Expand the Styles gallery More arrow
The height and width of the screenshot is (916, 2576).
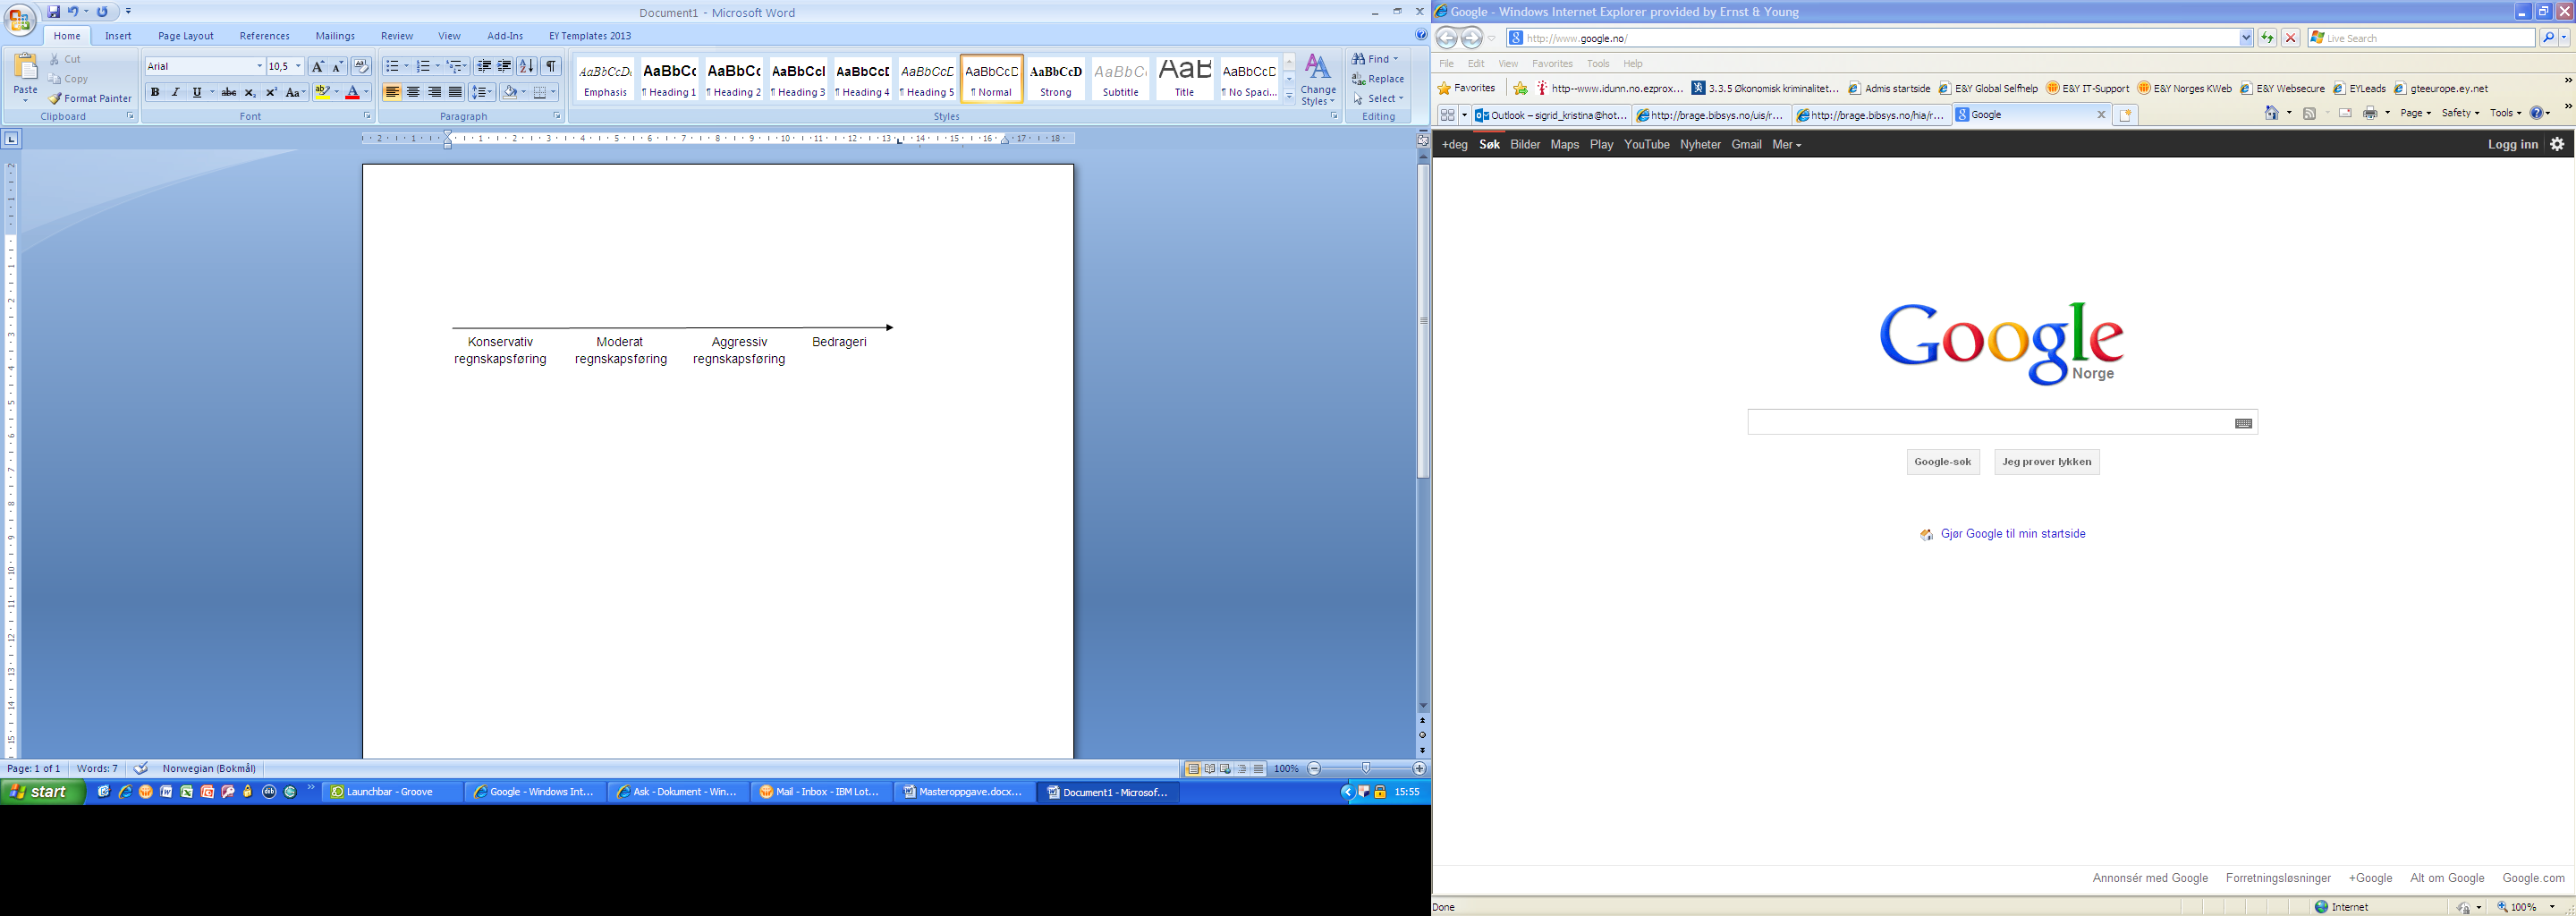click(x=1289, y=97)
